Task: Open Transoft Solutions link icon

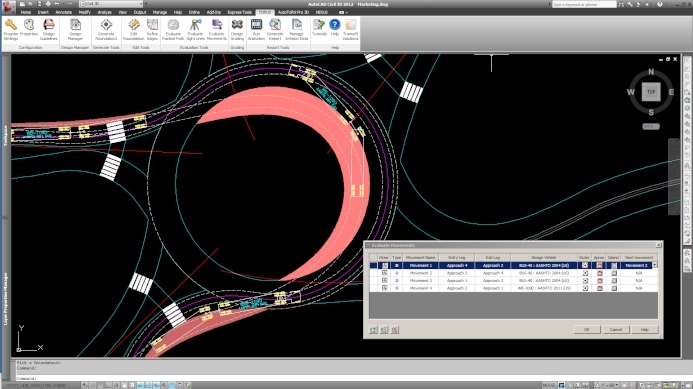Action: pyautogui.click(x=350, y=30)
